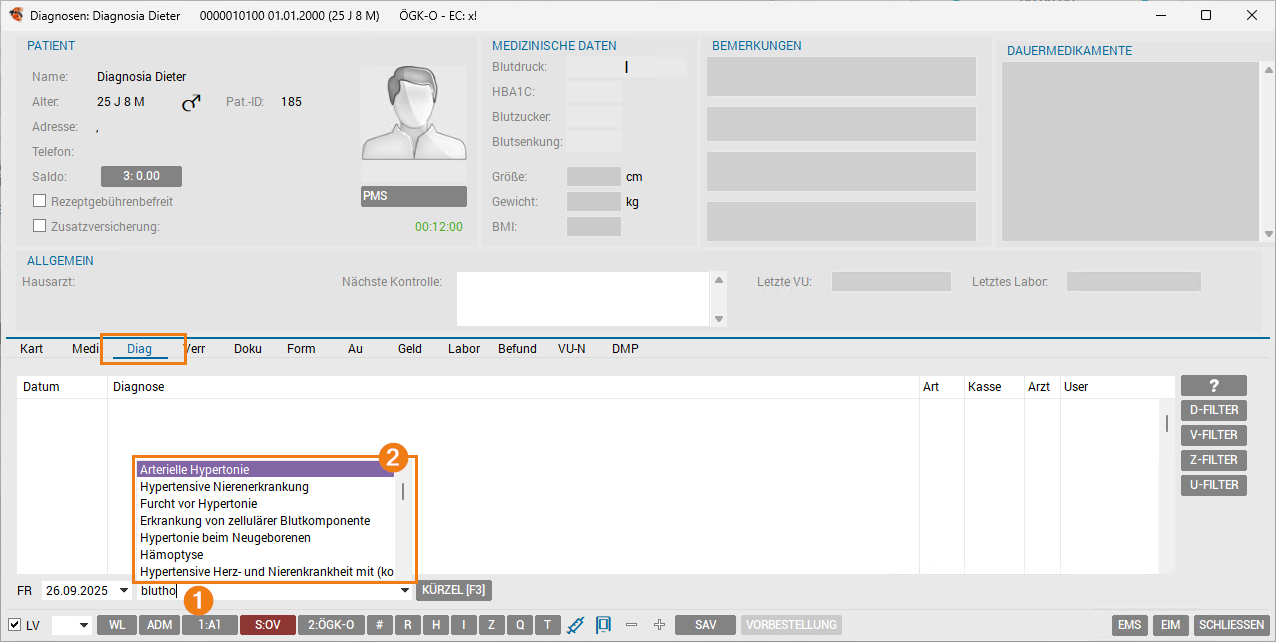Image resolution: width=1276 pixels, height=642 pixels.
Task: Click the blue document icon in bottom toolbar
Action: [x=603, y=625]
